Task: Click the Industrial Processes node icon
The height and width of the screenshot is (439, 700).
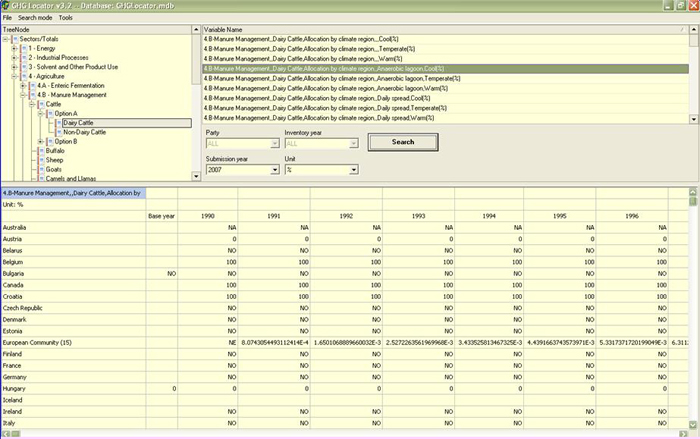Action: click(23, 57)
